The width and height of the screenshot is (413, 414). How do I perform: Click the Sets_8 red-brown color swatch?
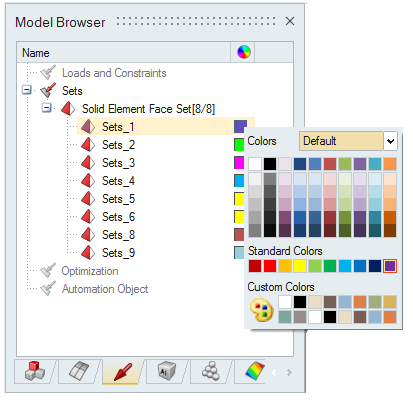pyautogui.click(x=239, y=235)
